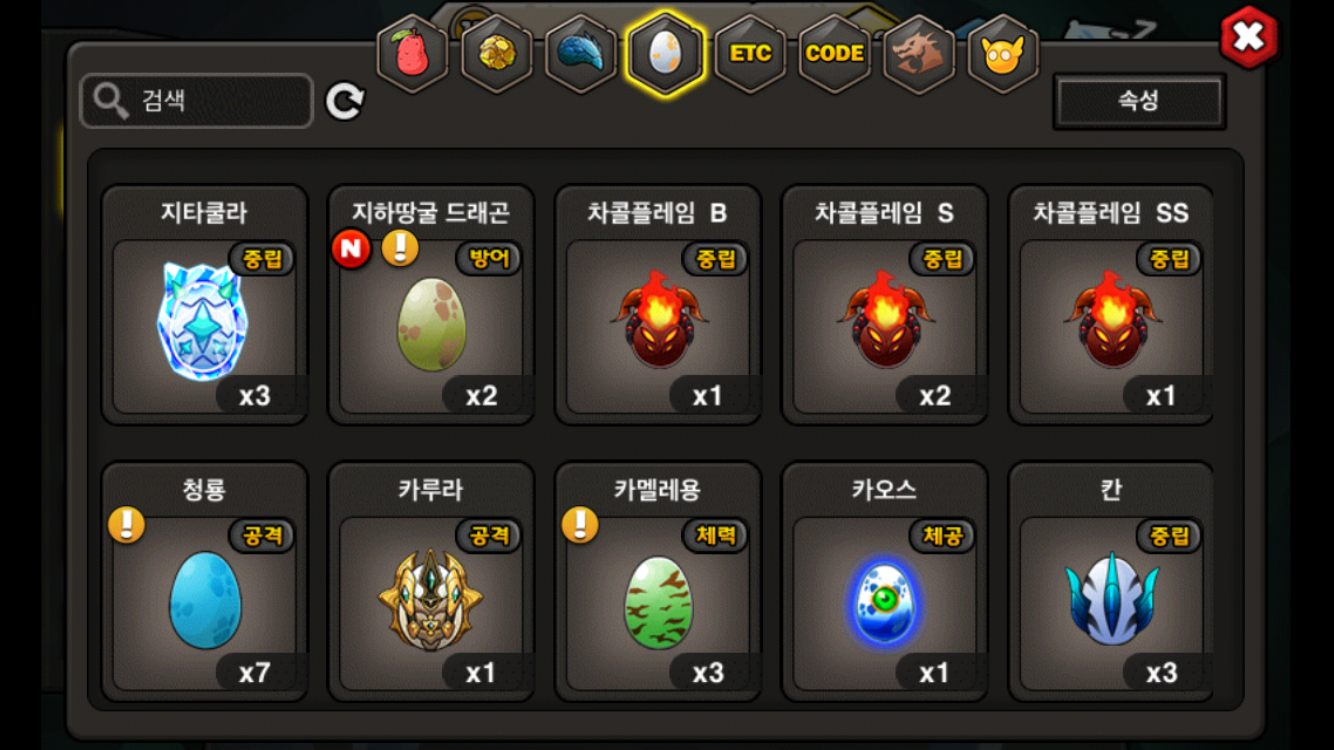The height and width of the screenshot is (750, 1334).
Task: Open the CODE tab
Action: coord(835,54)
